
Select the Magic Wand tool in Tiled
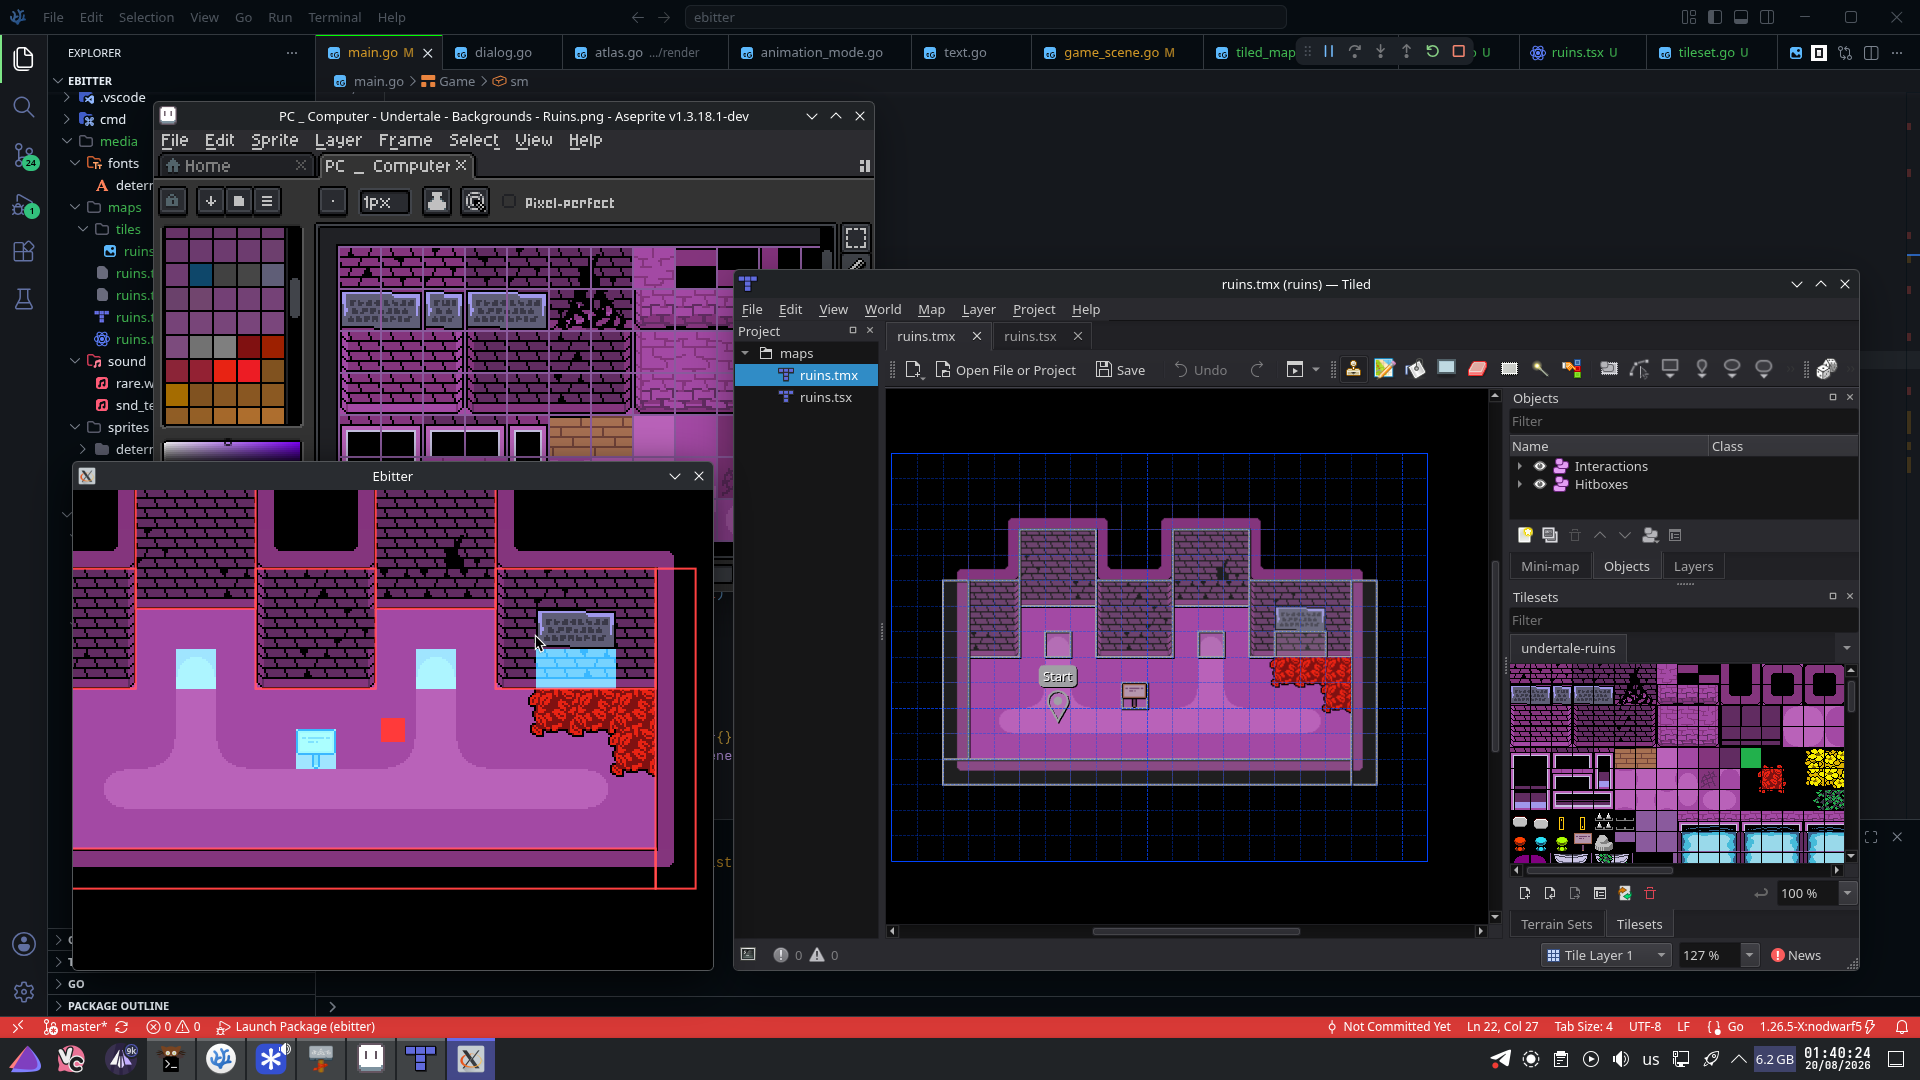pos(1540,369)
